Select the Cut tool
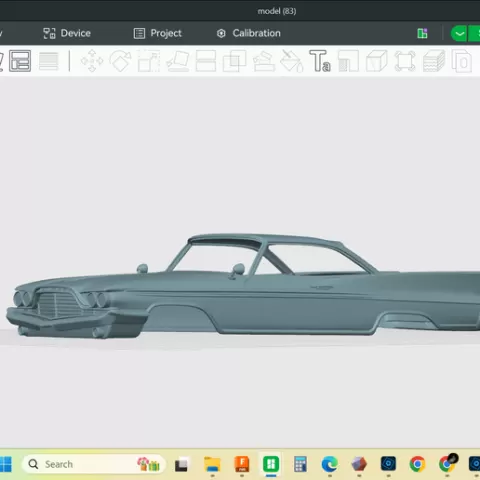The height and width of the screenshot is (480, 480). coord(206,61)
